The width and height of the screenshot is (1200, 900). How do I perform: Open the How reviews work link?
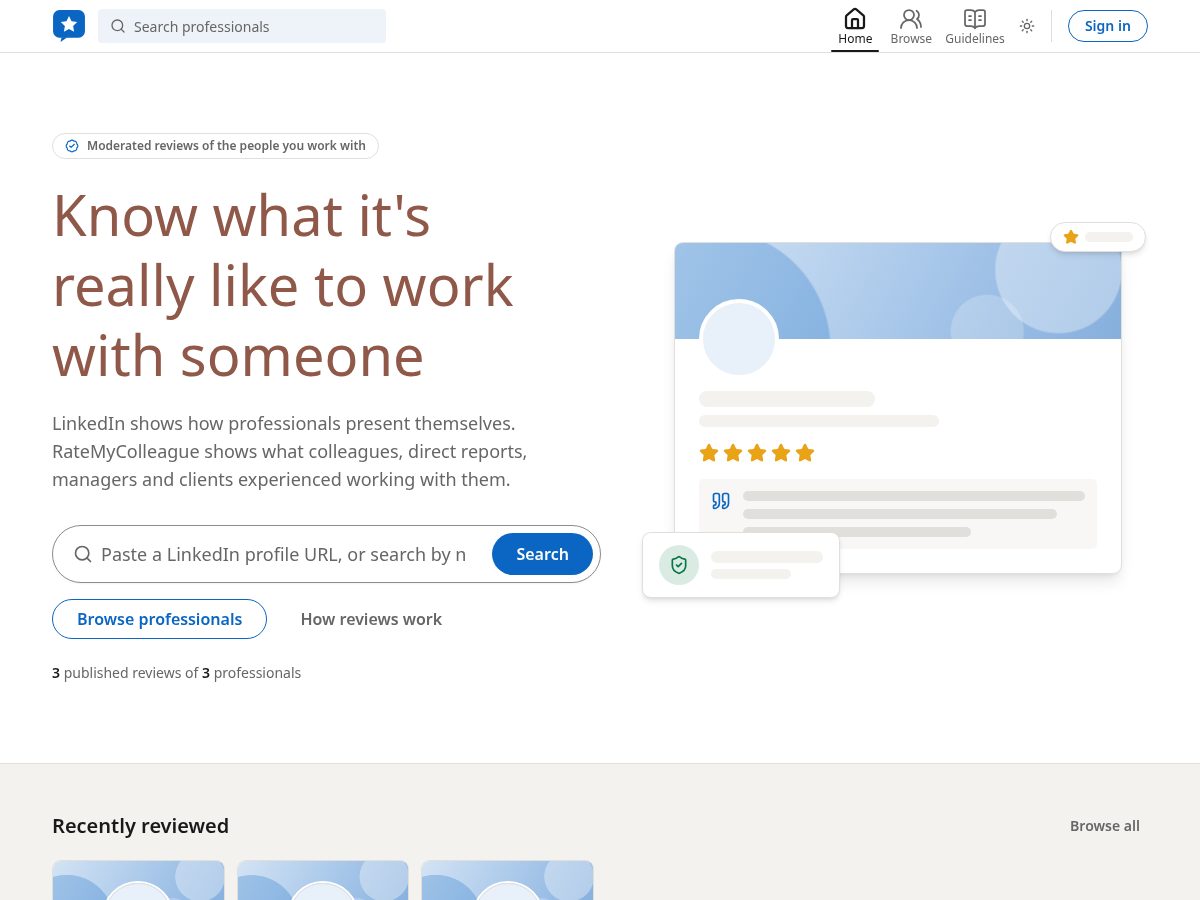371,619
